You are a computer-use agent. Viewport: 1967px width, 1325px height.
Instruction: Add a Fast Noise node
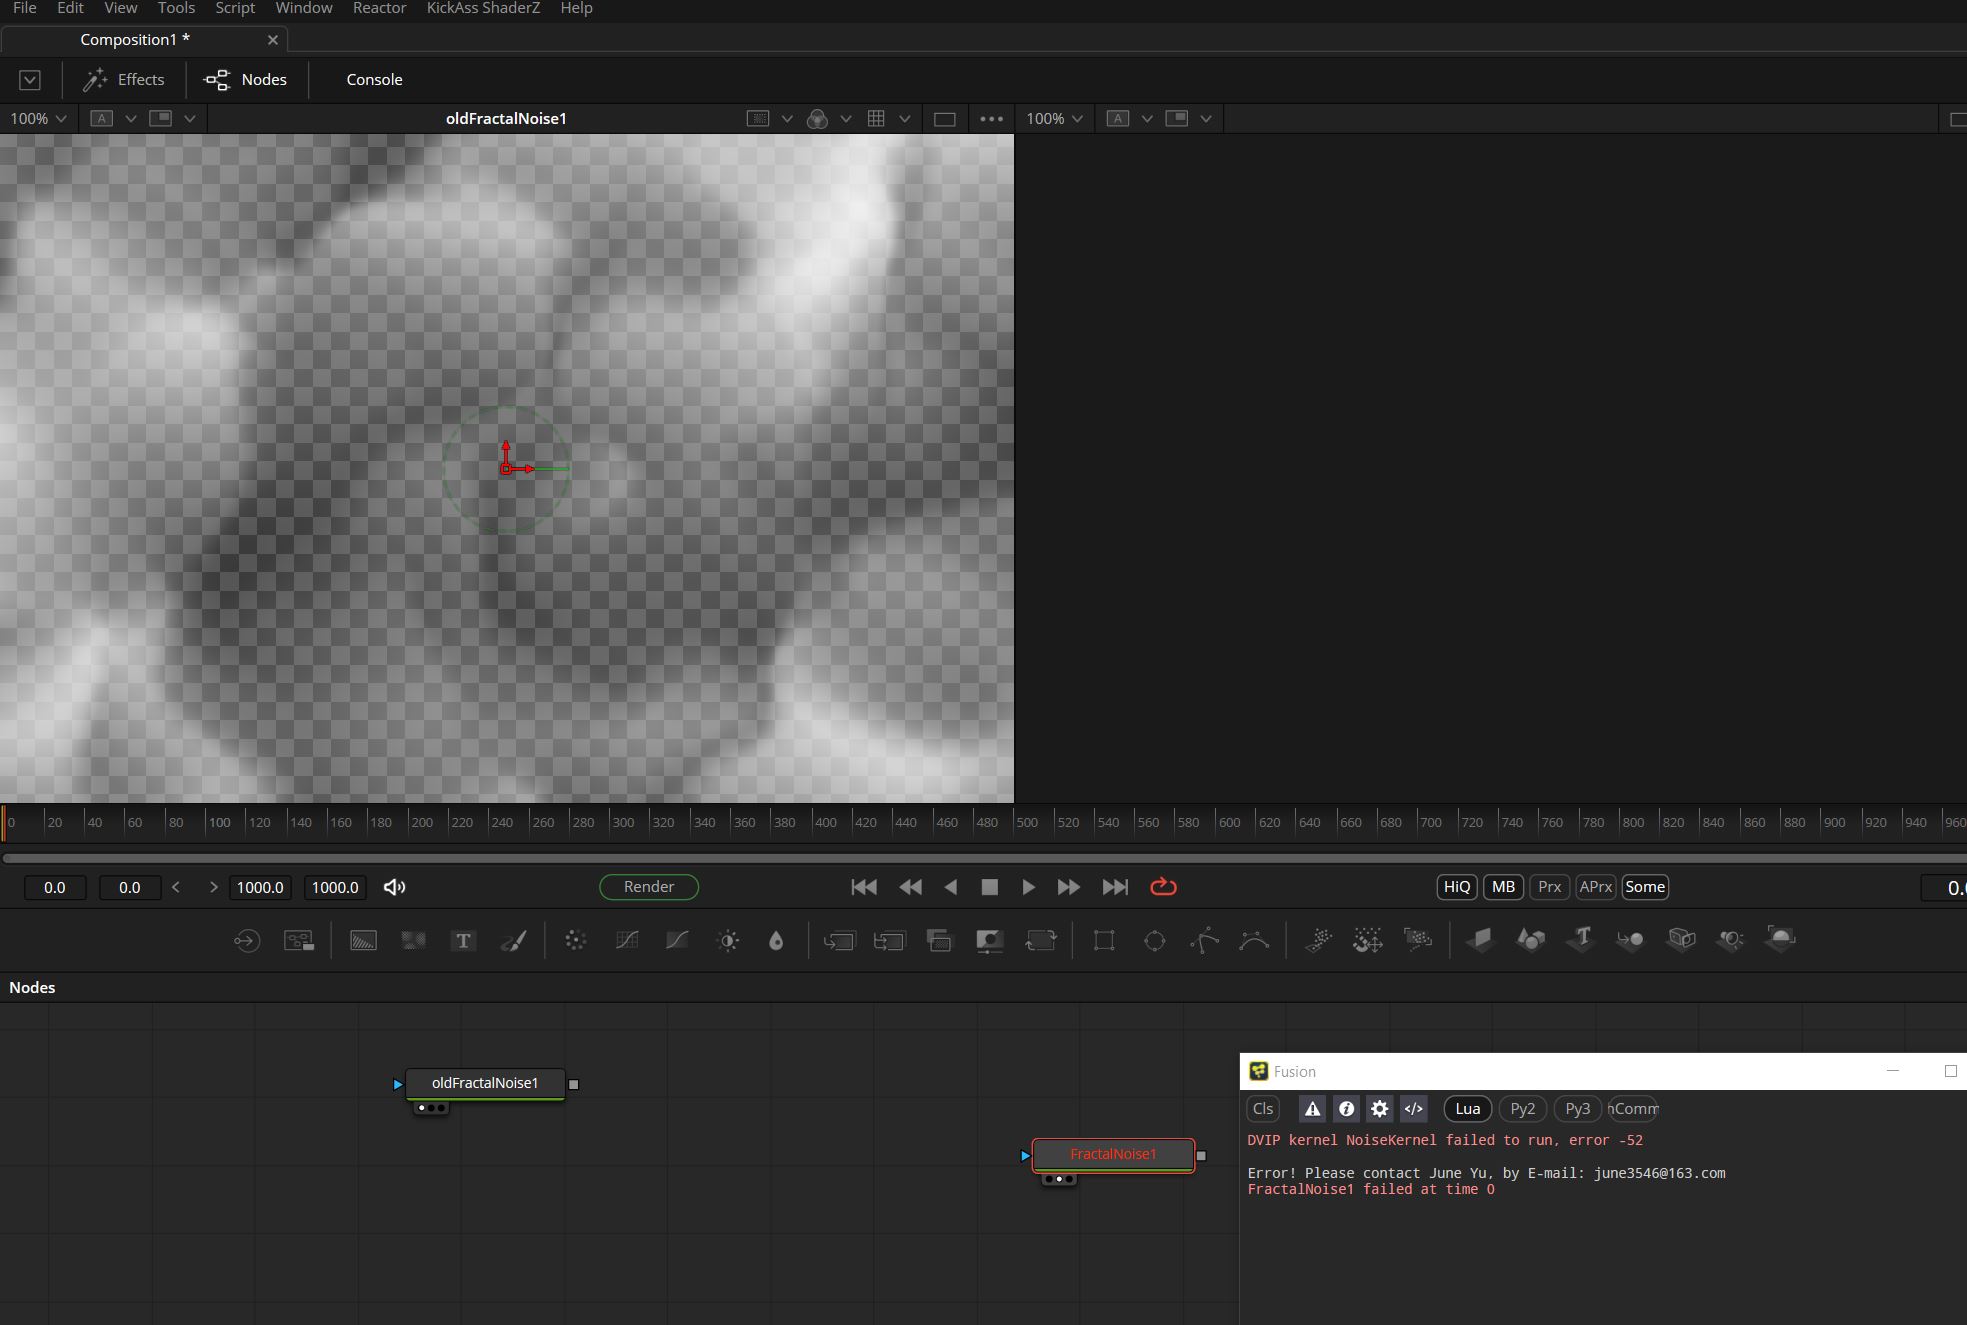(413, 940)
